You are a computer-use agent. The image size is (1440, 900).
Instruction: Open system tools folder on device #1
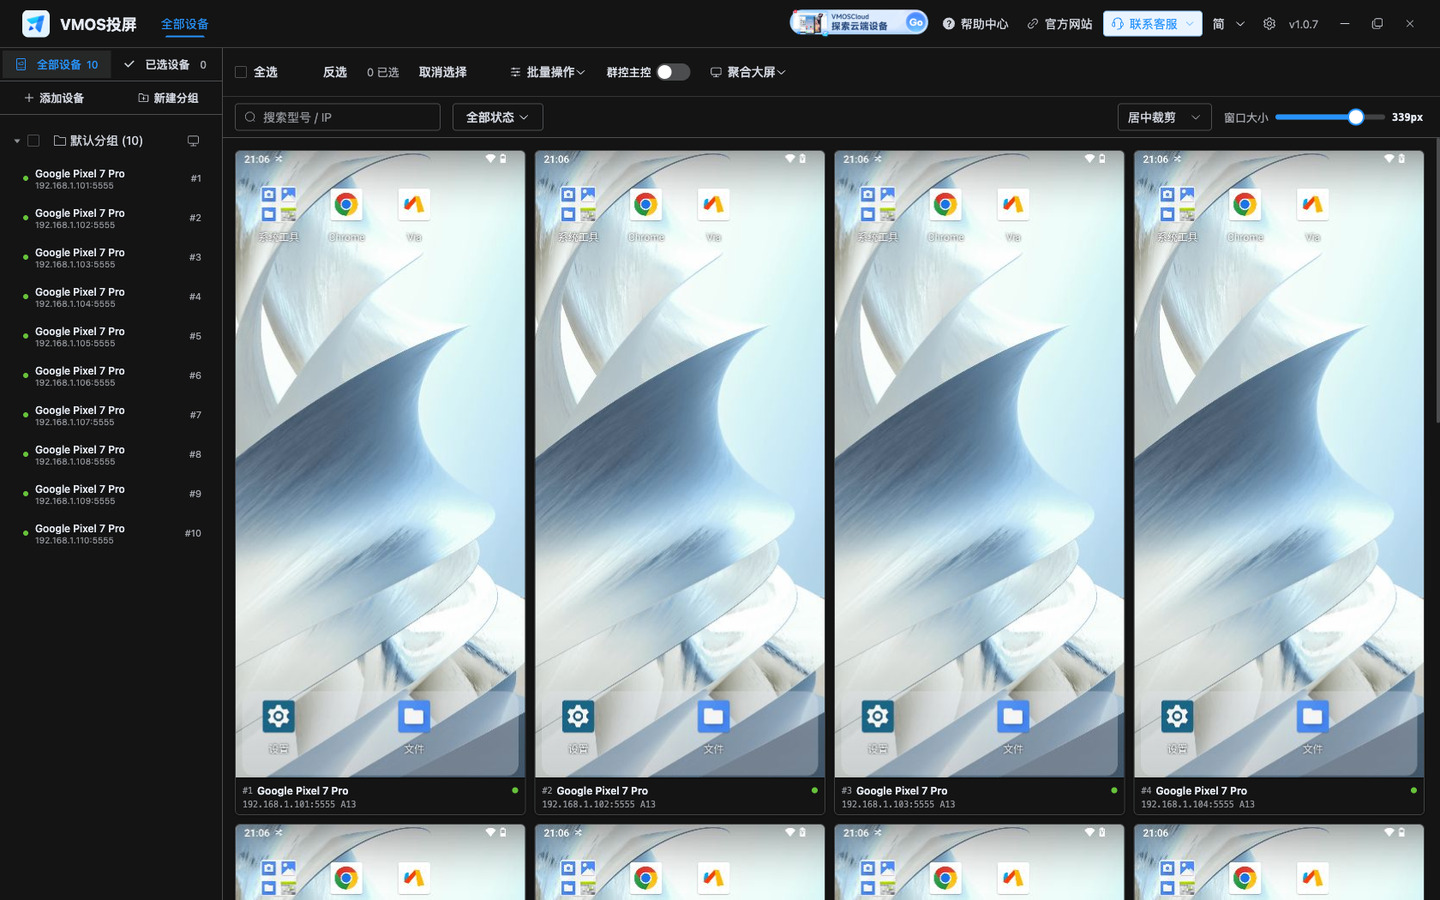tap(278, 205)
